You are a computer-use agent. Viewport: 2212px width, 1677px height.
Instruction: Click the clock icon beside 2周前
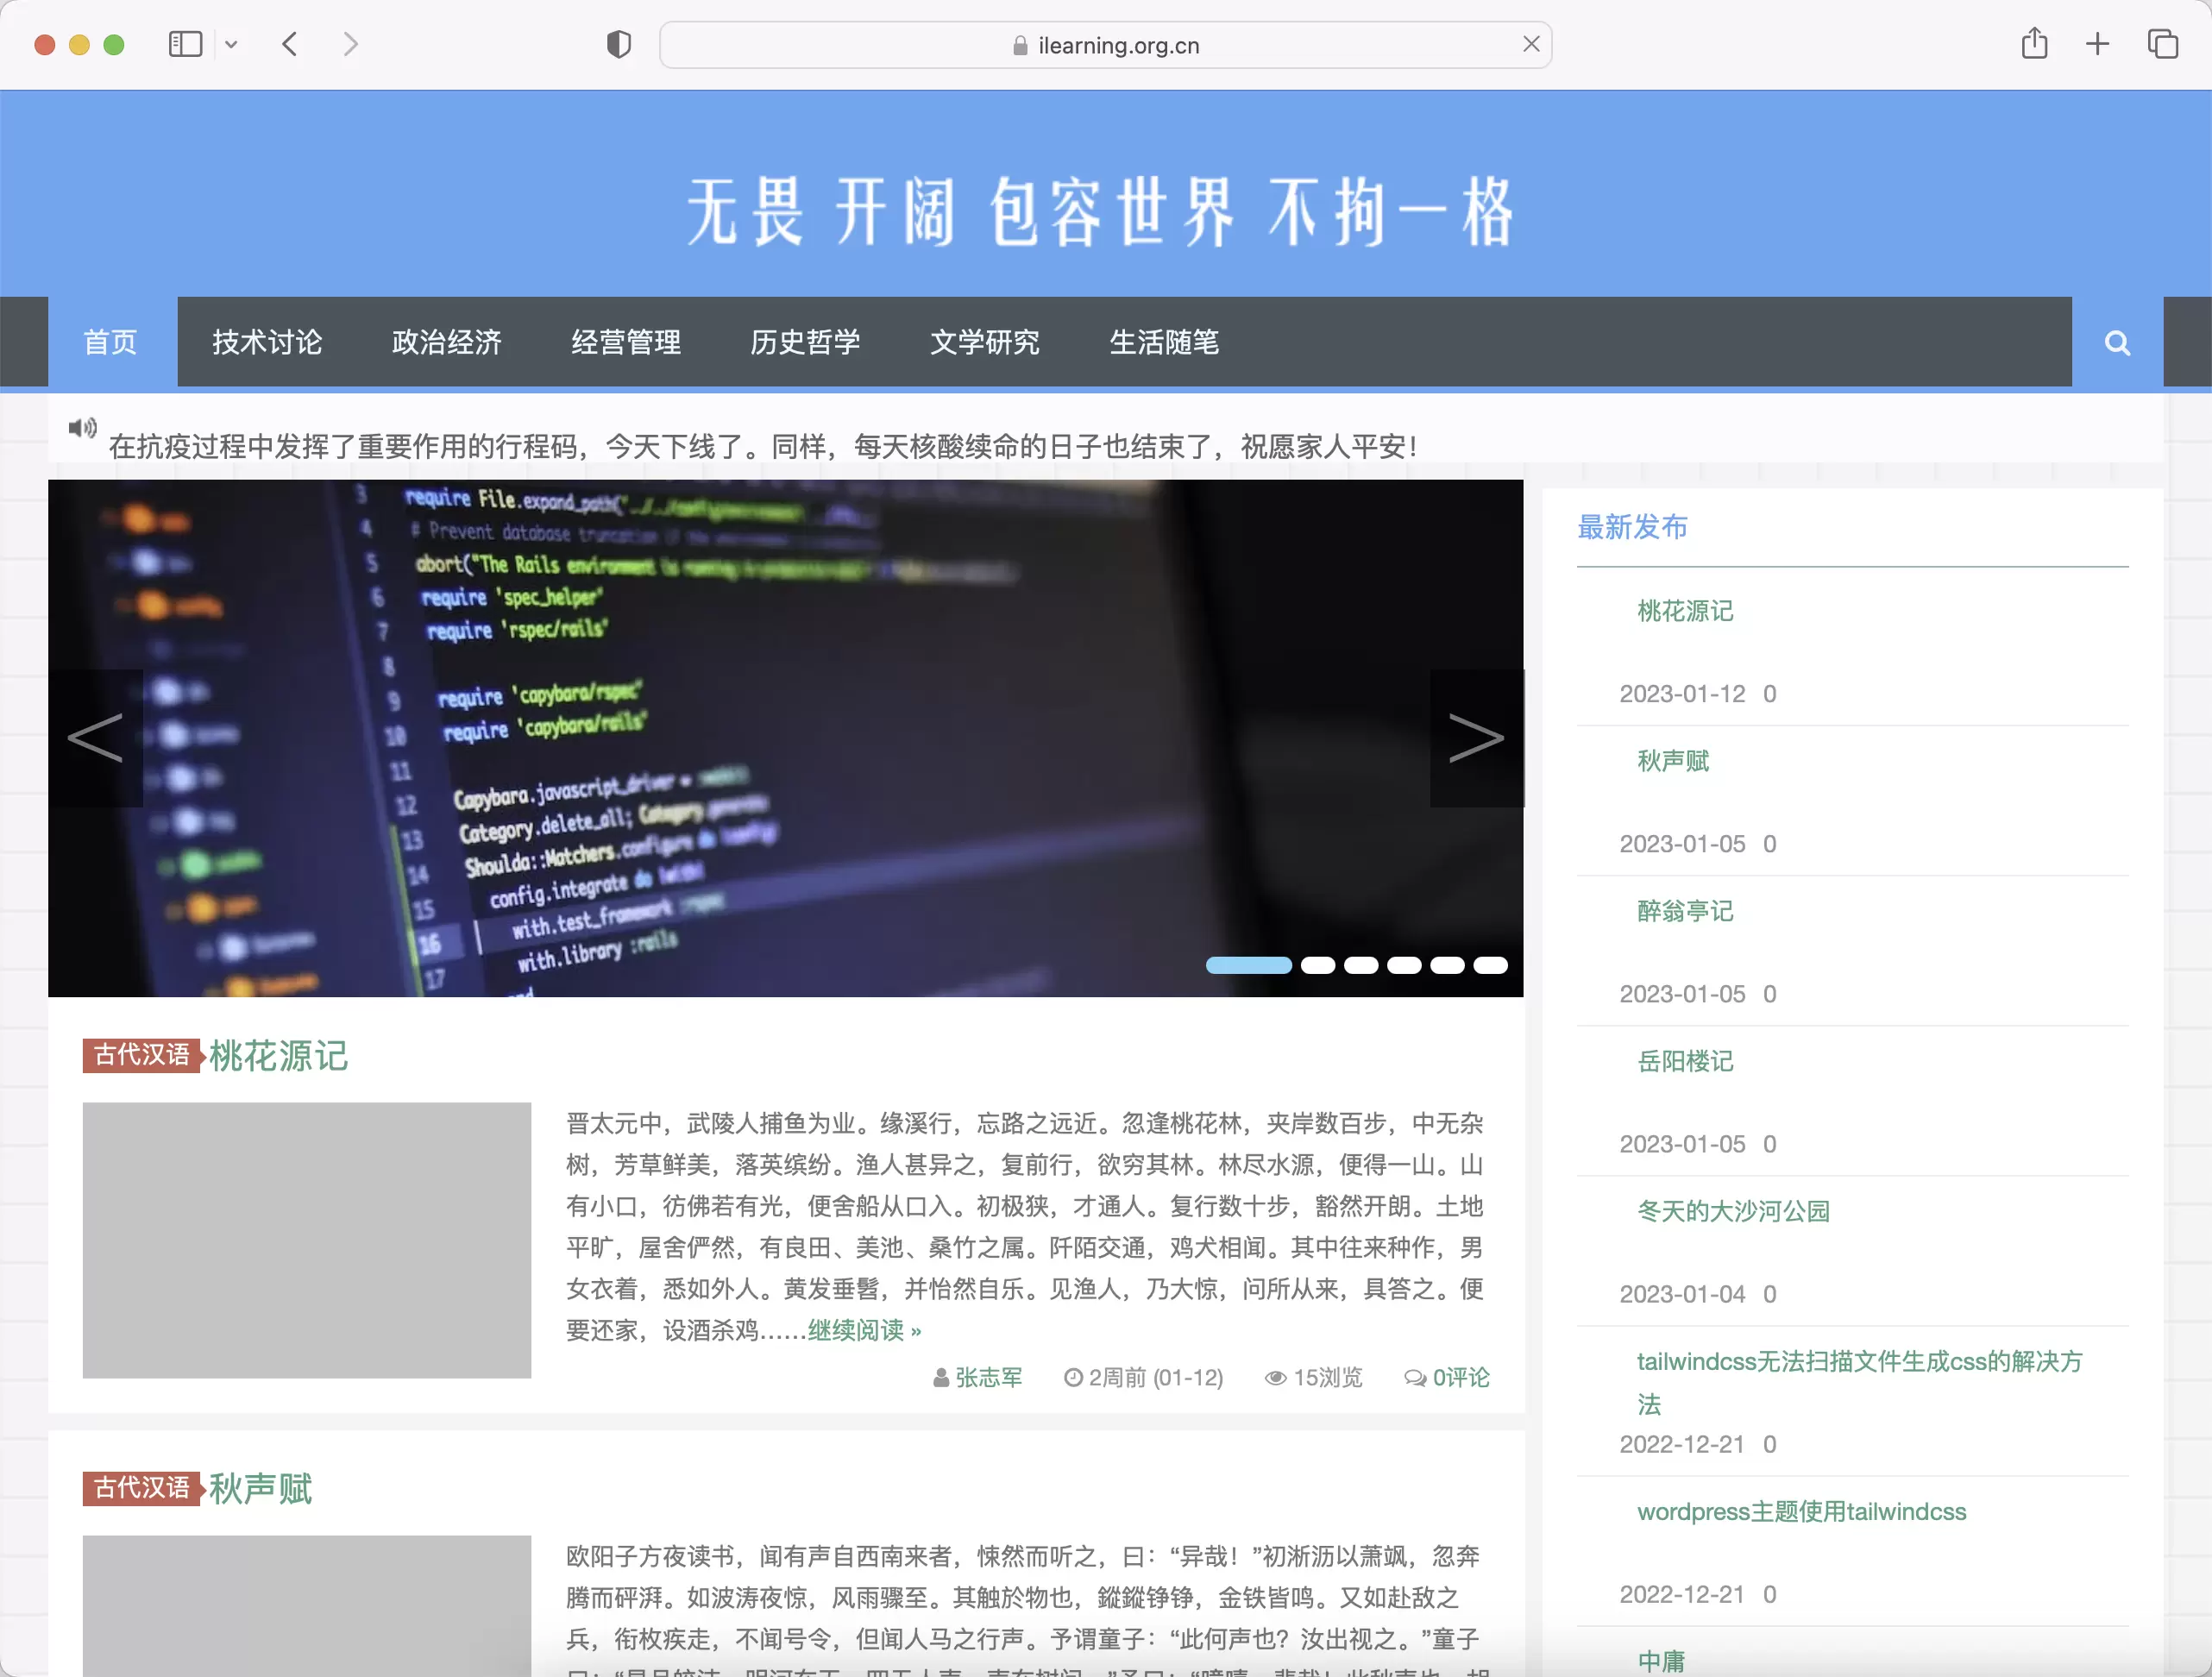[1073, 1377]
